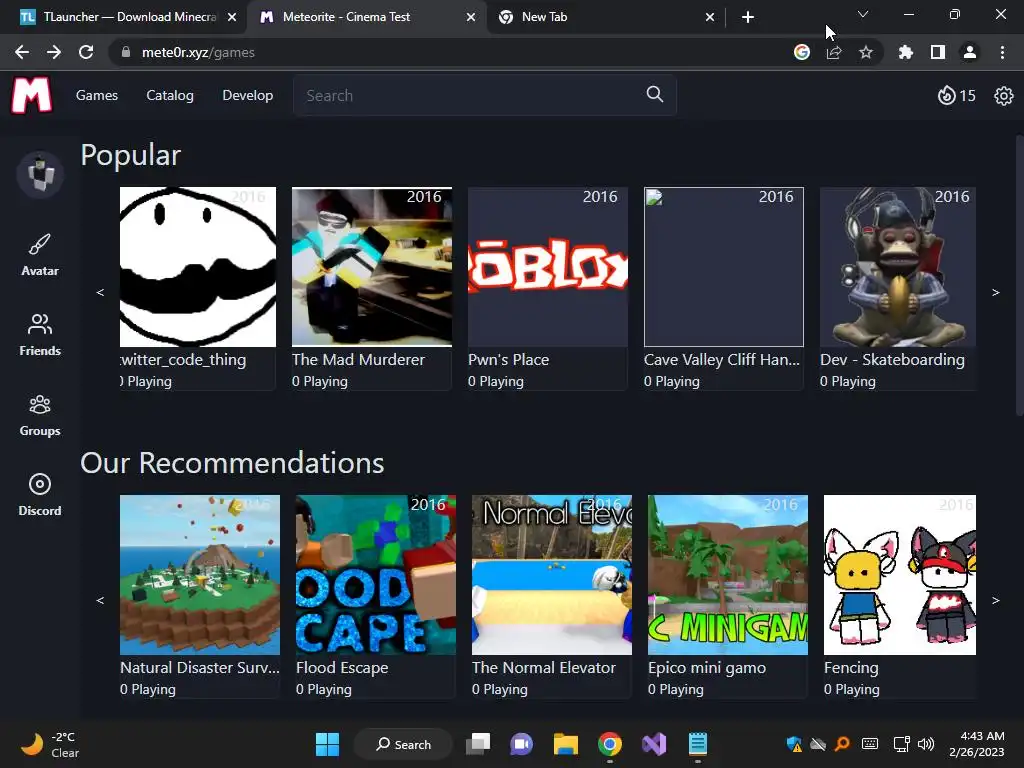
Task: Click the search magnifier icon
Action: coord(654,95)
